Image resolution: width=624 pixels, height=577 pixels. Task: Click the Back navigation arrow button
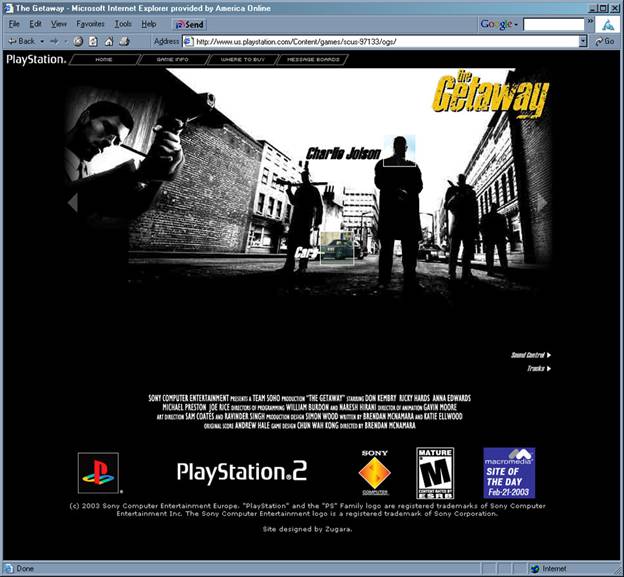[21, 41]
